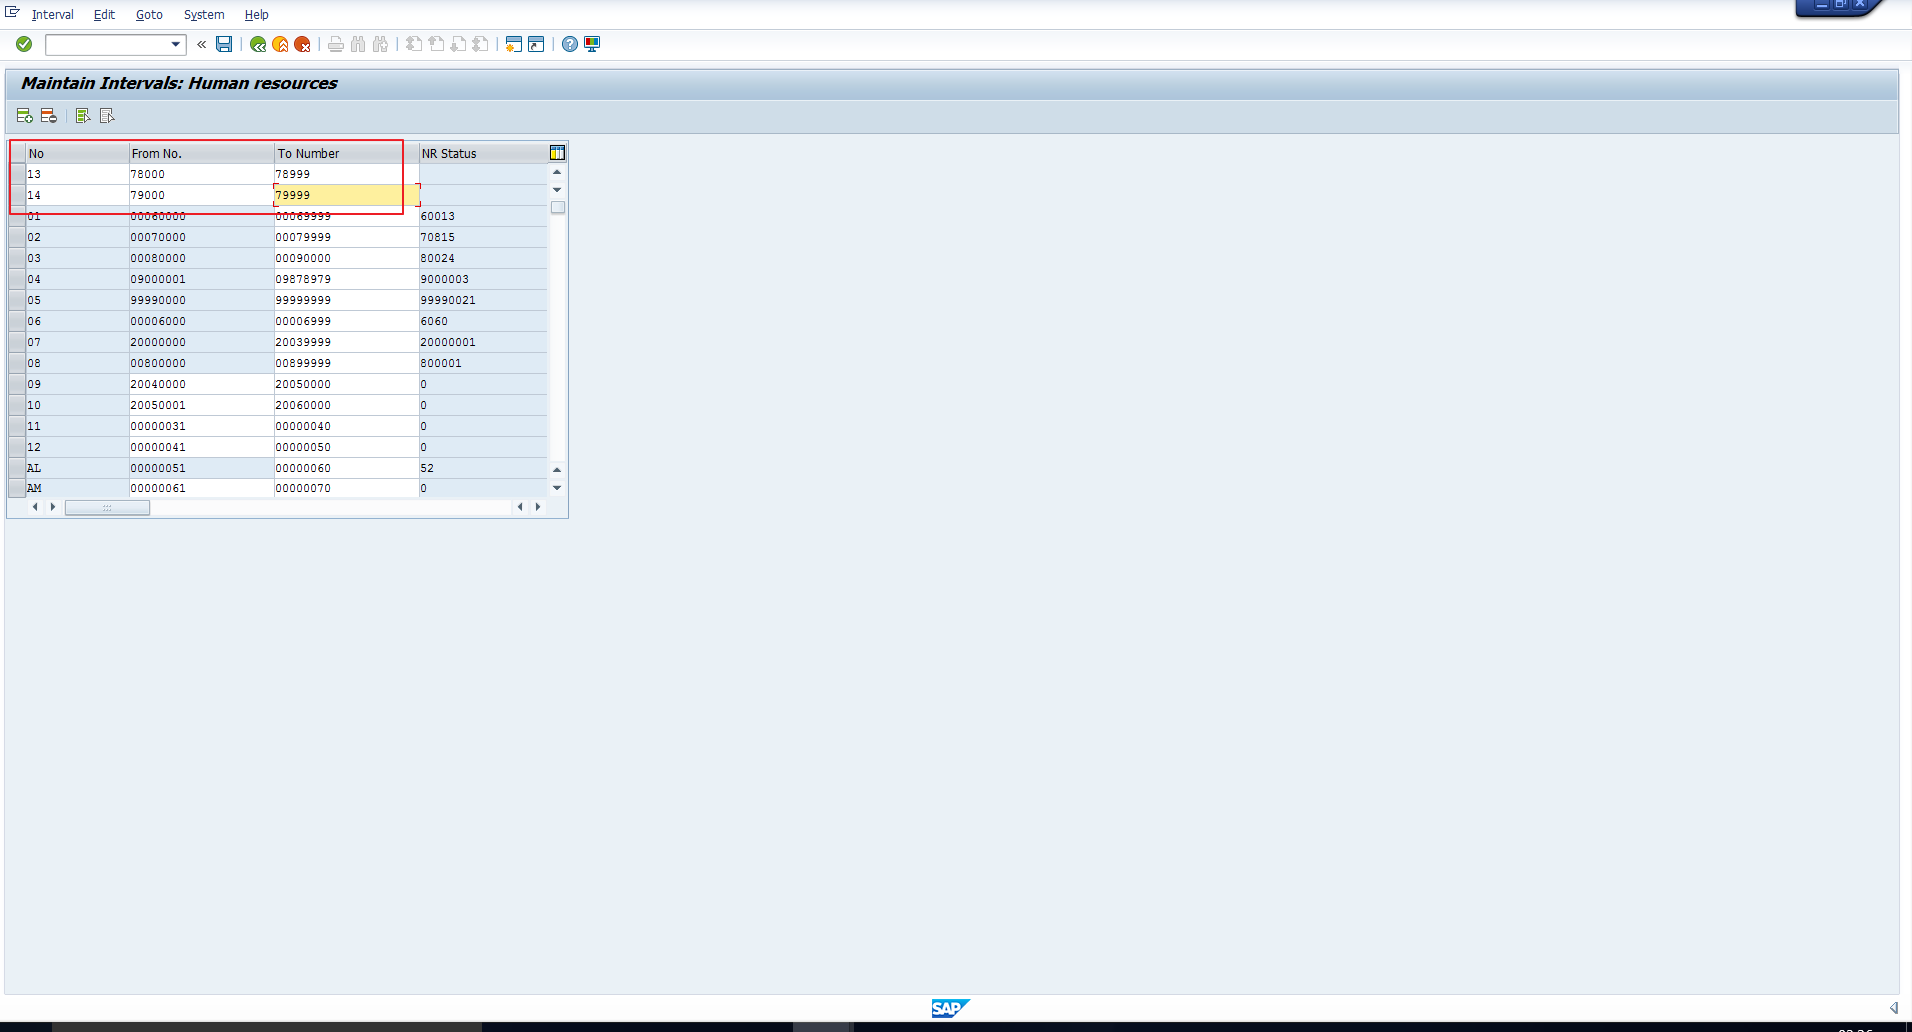Click the green Enter checkmark icon
Viewport: 1912px width, 1032px height.
coord(24,44)
